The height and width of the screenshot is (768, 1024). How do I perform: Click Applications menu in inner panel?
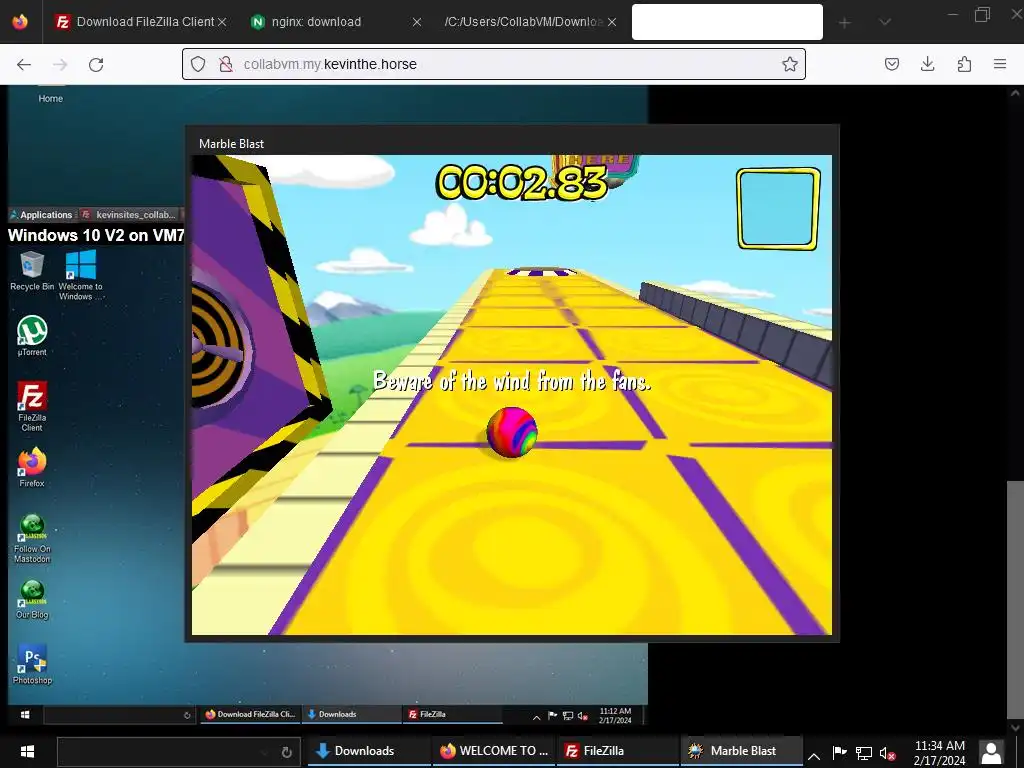pyautogui.click(x=42, y=214)
